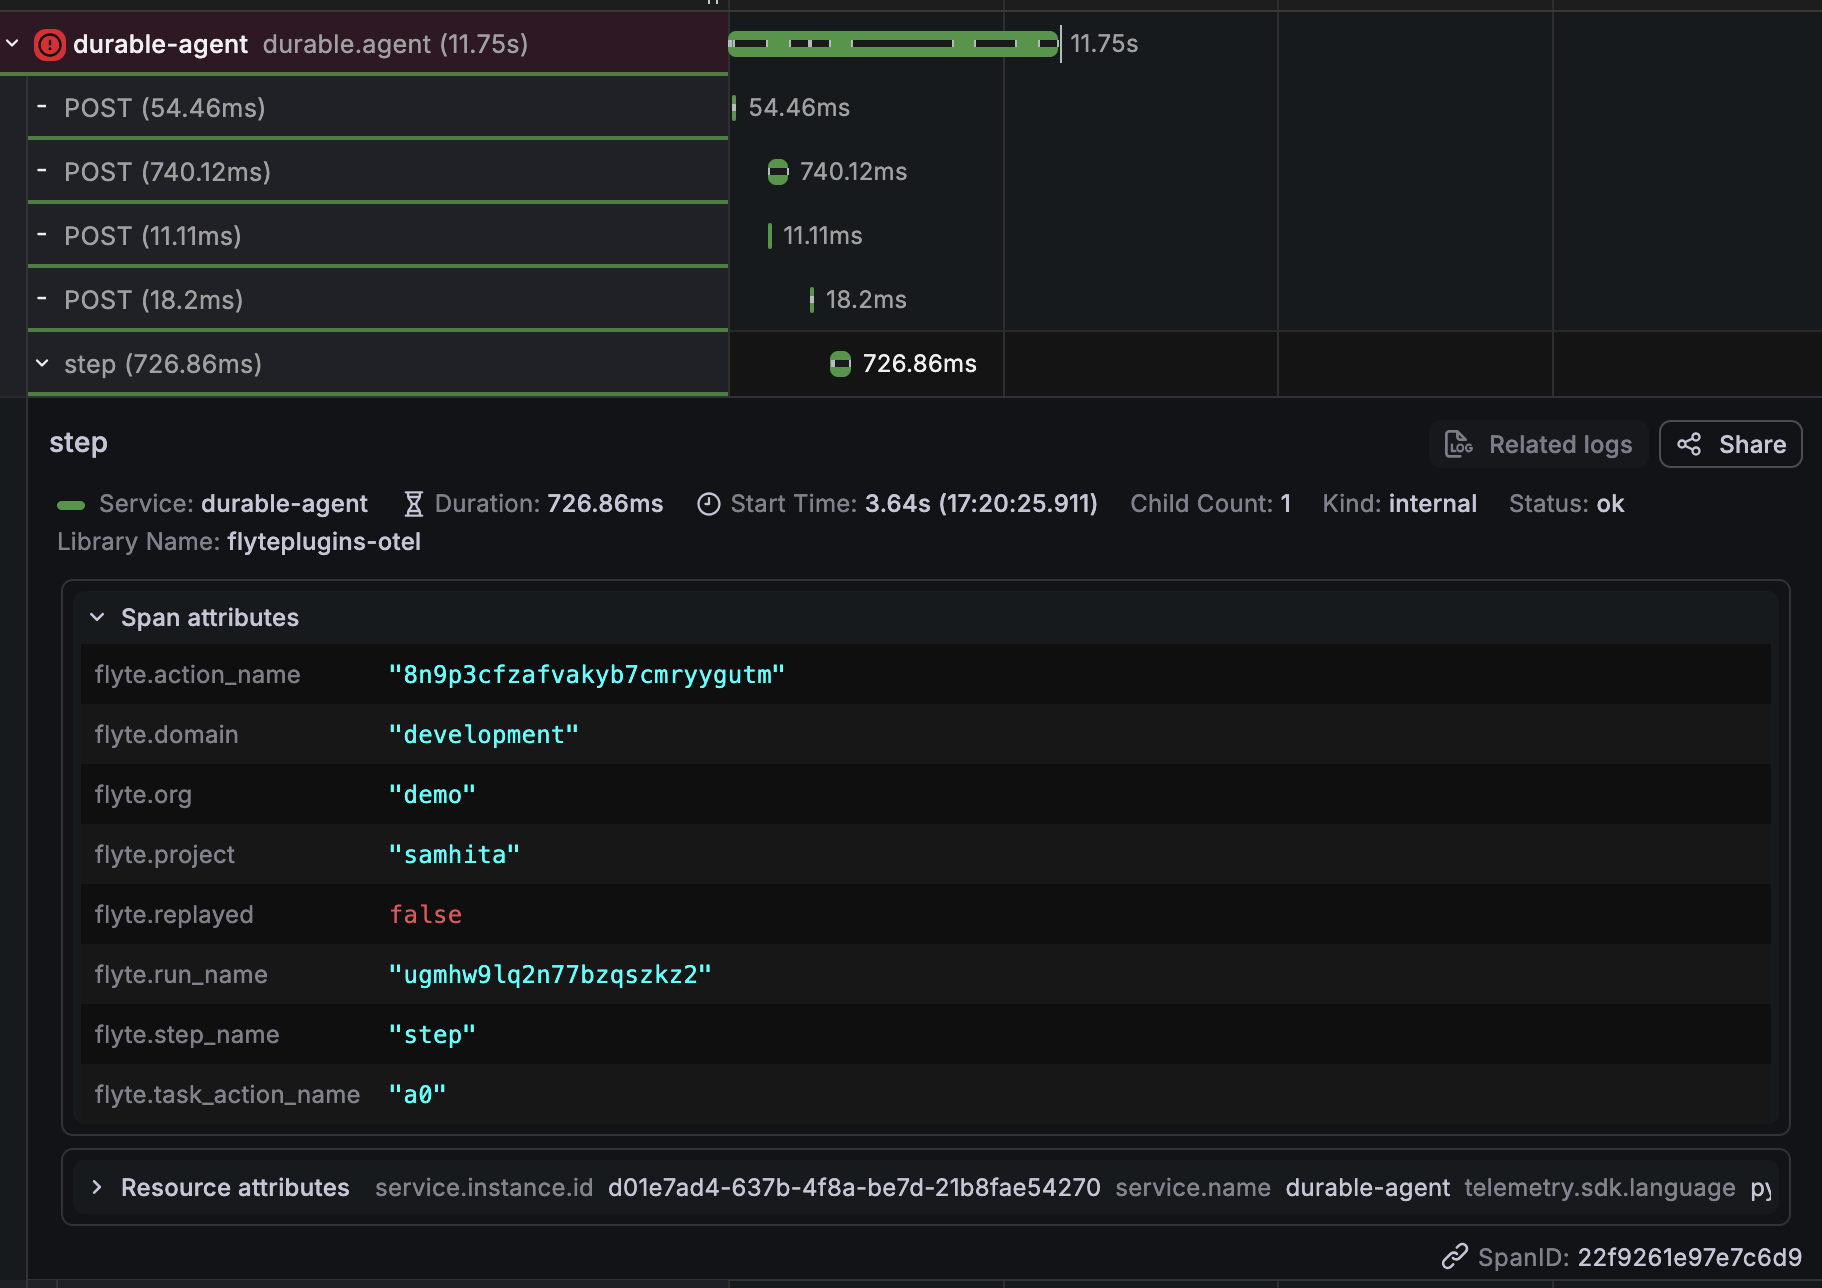This screenshot has width=1822, height=1288.
Task: Click the clock Start Time icon
Action: click(709, 504)
